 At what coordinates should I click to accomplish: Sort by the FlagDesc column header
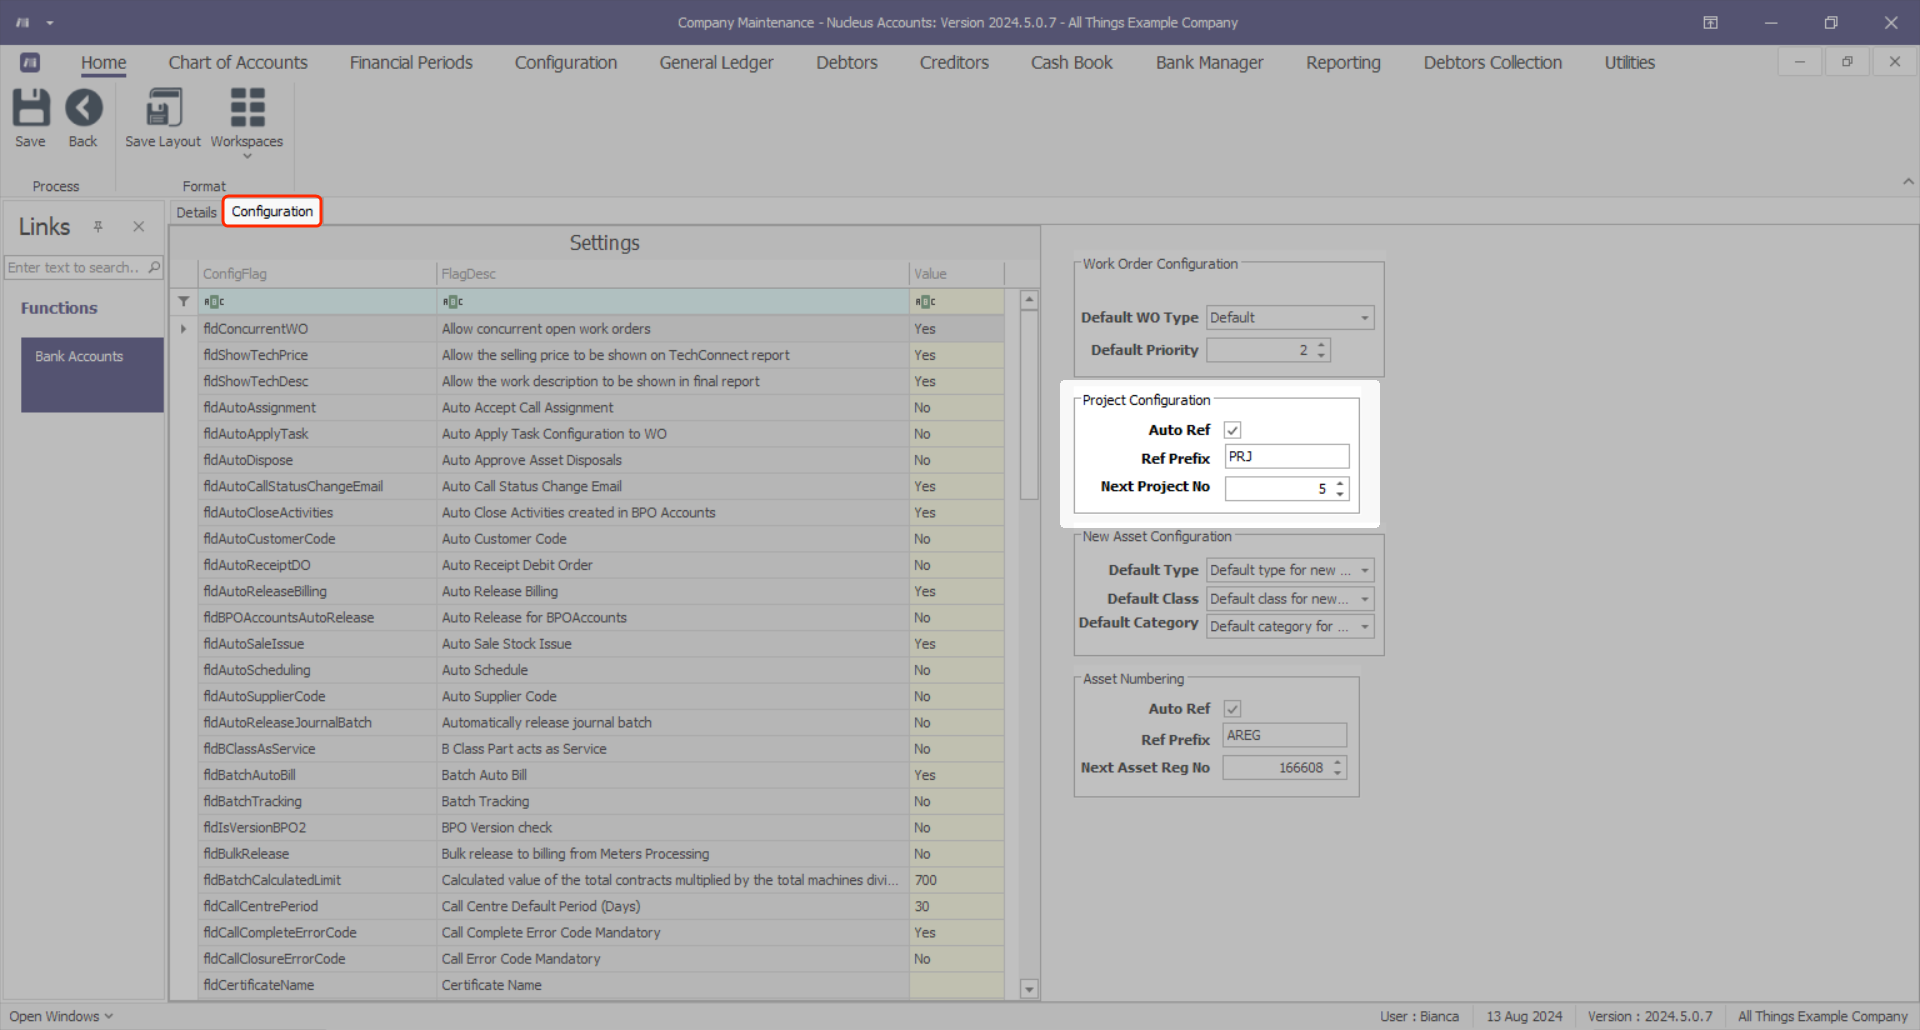[x=673, y=274]
